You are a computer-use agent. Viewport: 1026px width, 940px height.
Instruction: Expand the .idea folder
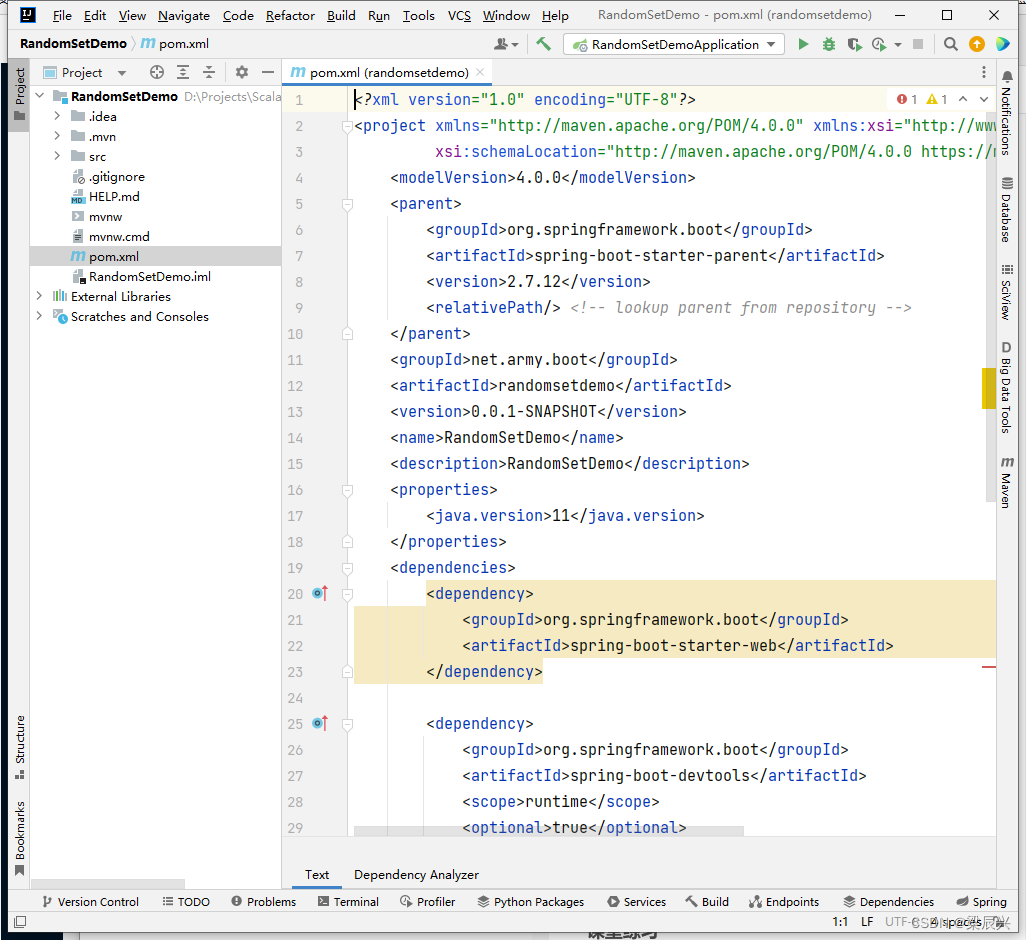point(57,116)
